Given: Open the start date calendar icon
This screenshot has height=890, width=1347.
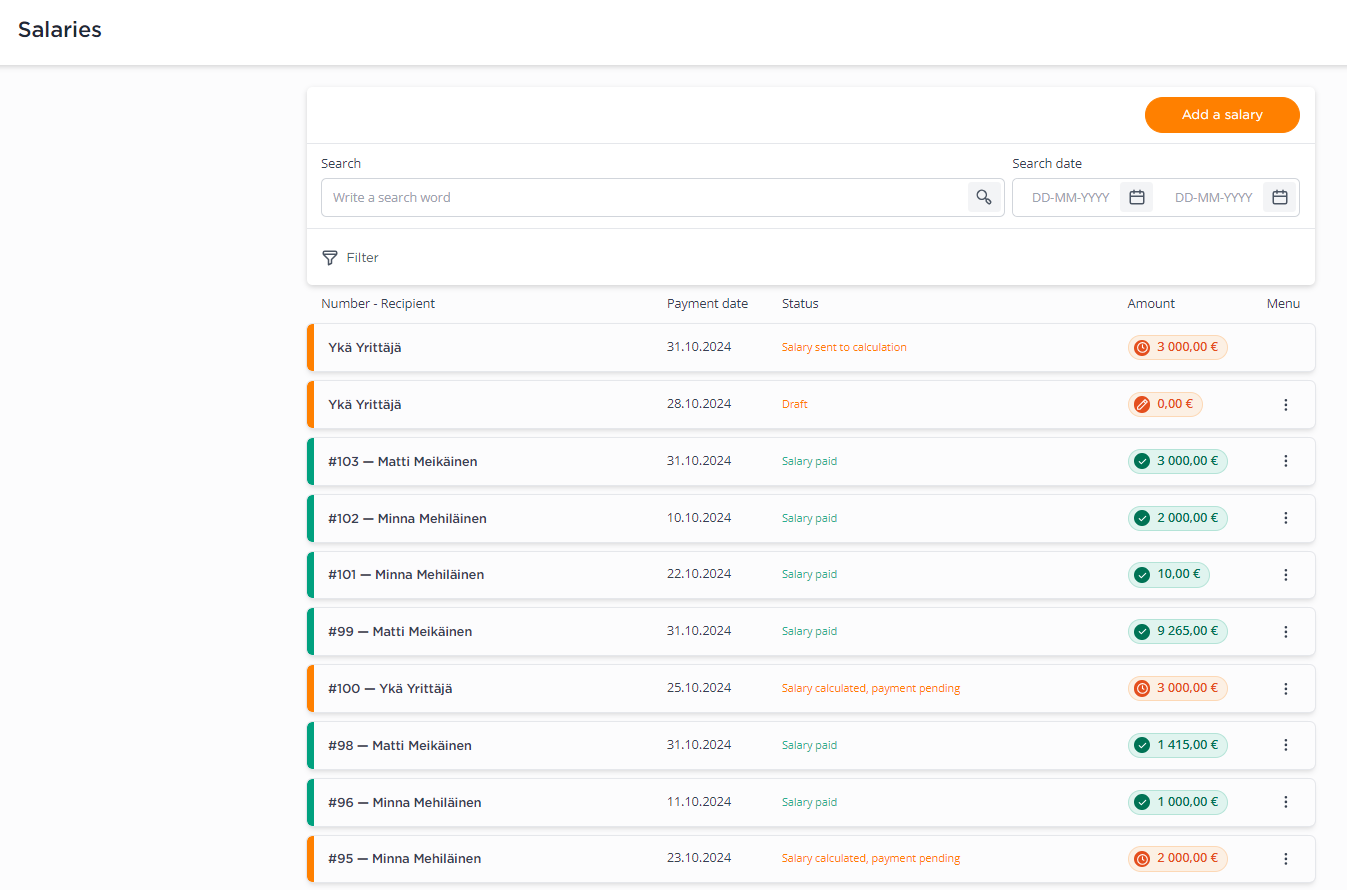Looking at the screenshot, I should 1137,197.
